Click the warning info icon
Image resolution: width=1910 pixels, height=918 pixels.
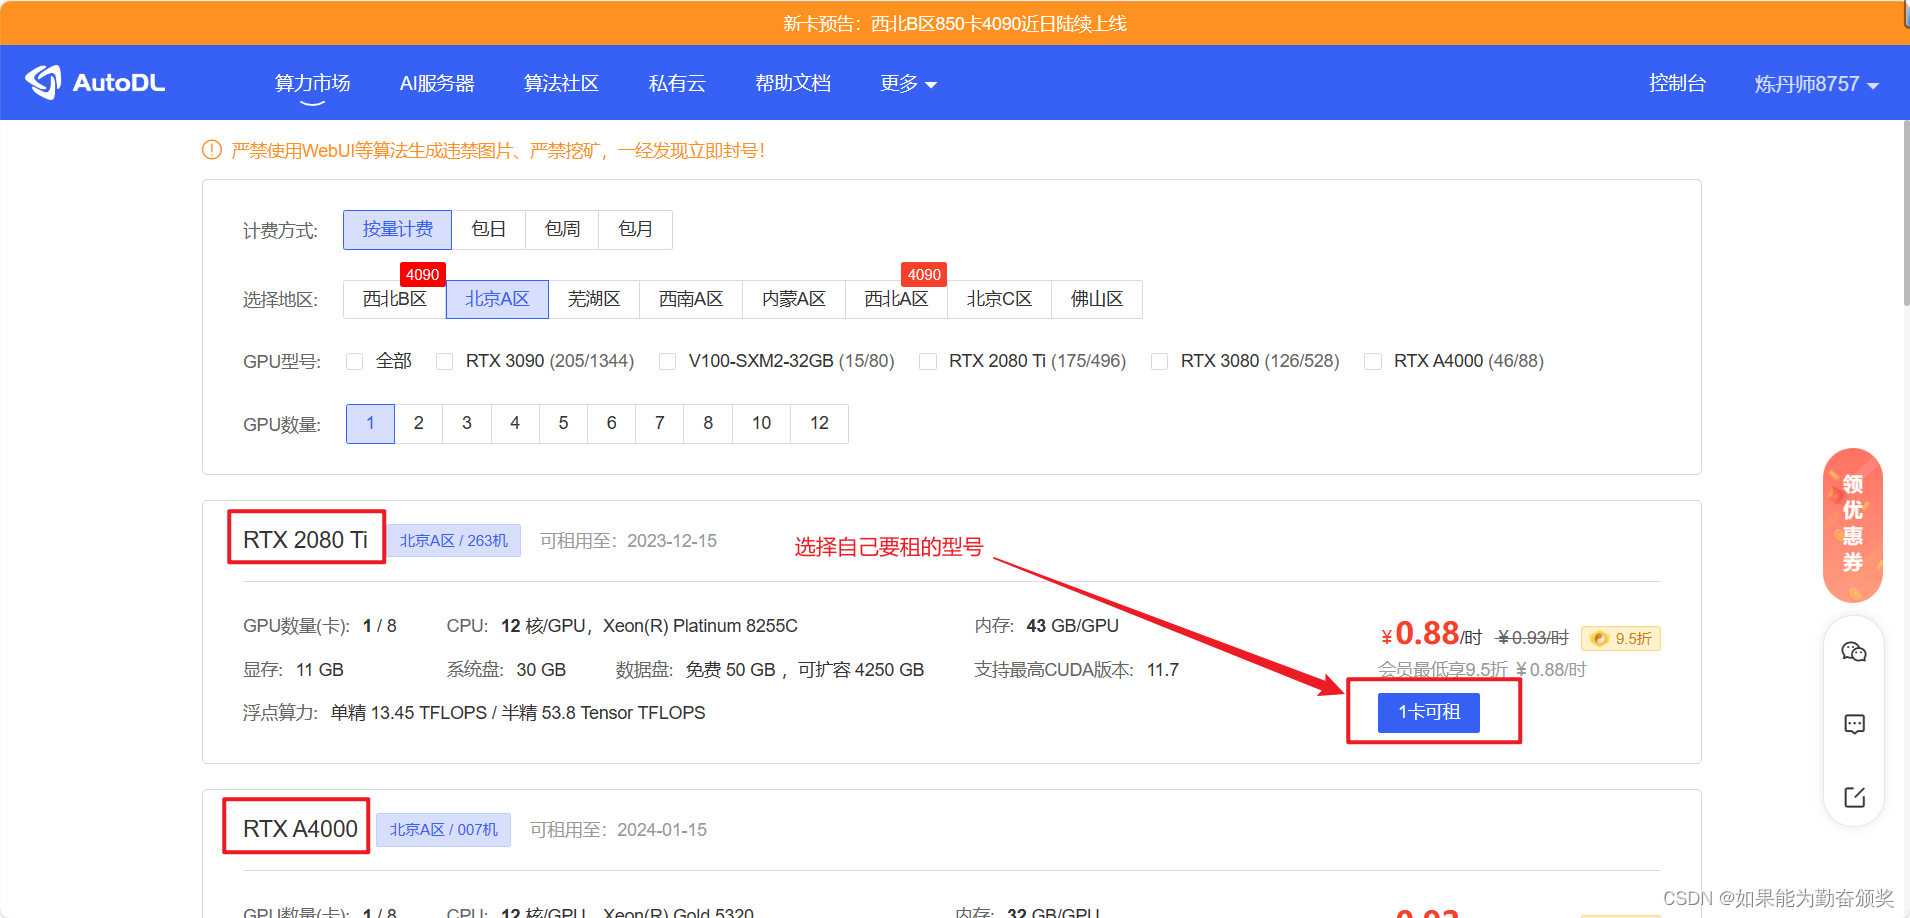point(212,150)
